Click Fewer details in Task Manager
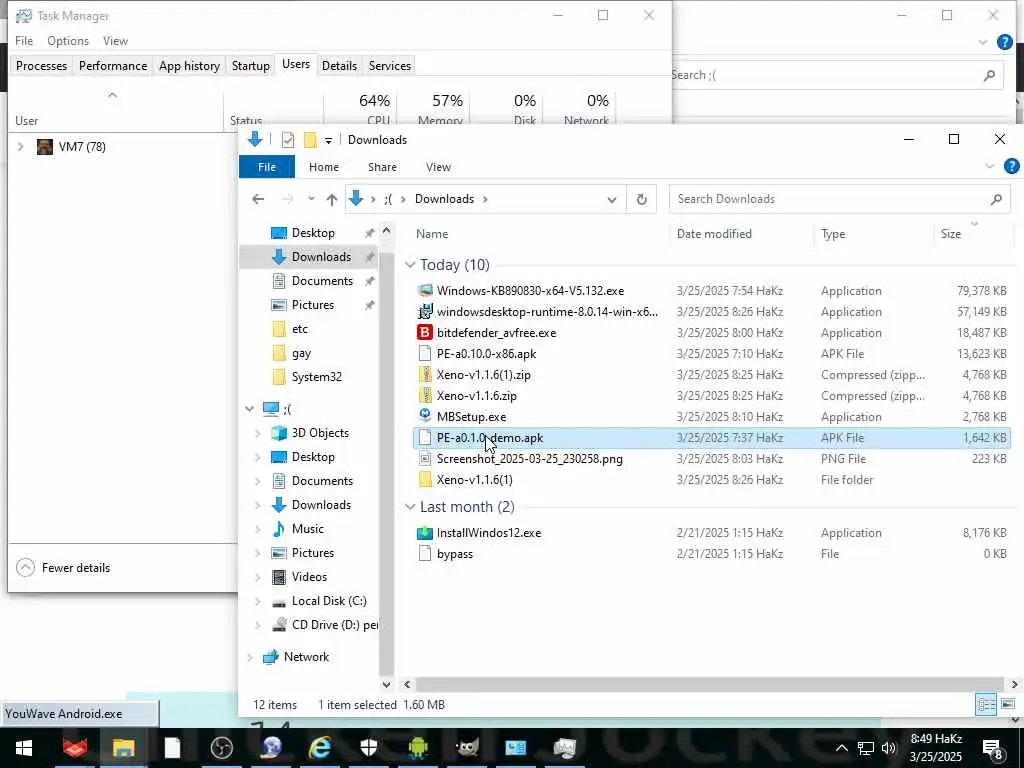 63,568
